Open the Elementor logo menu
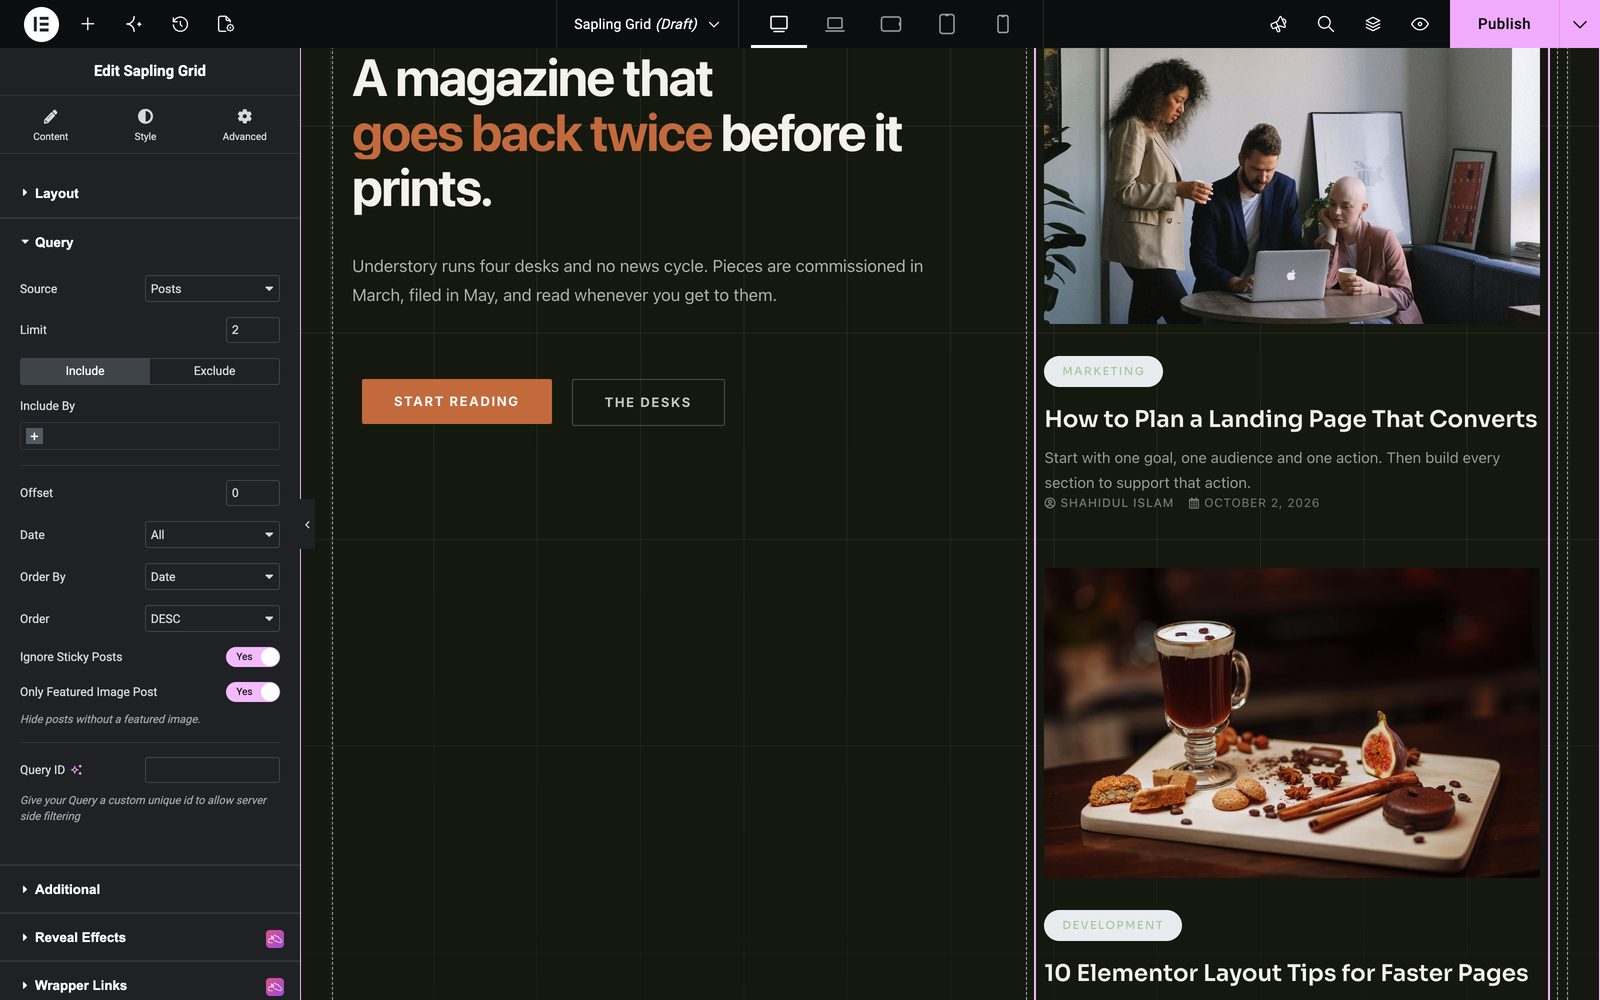Viewport: 1600px width, 1000px height. pyautogui.click(x=41, y=24)
